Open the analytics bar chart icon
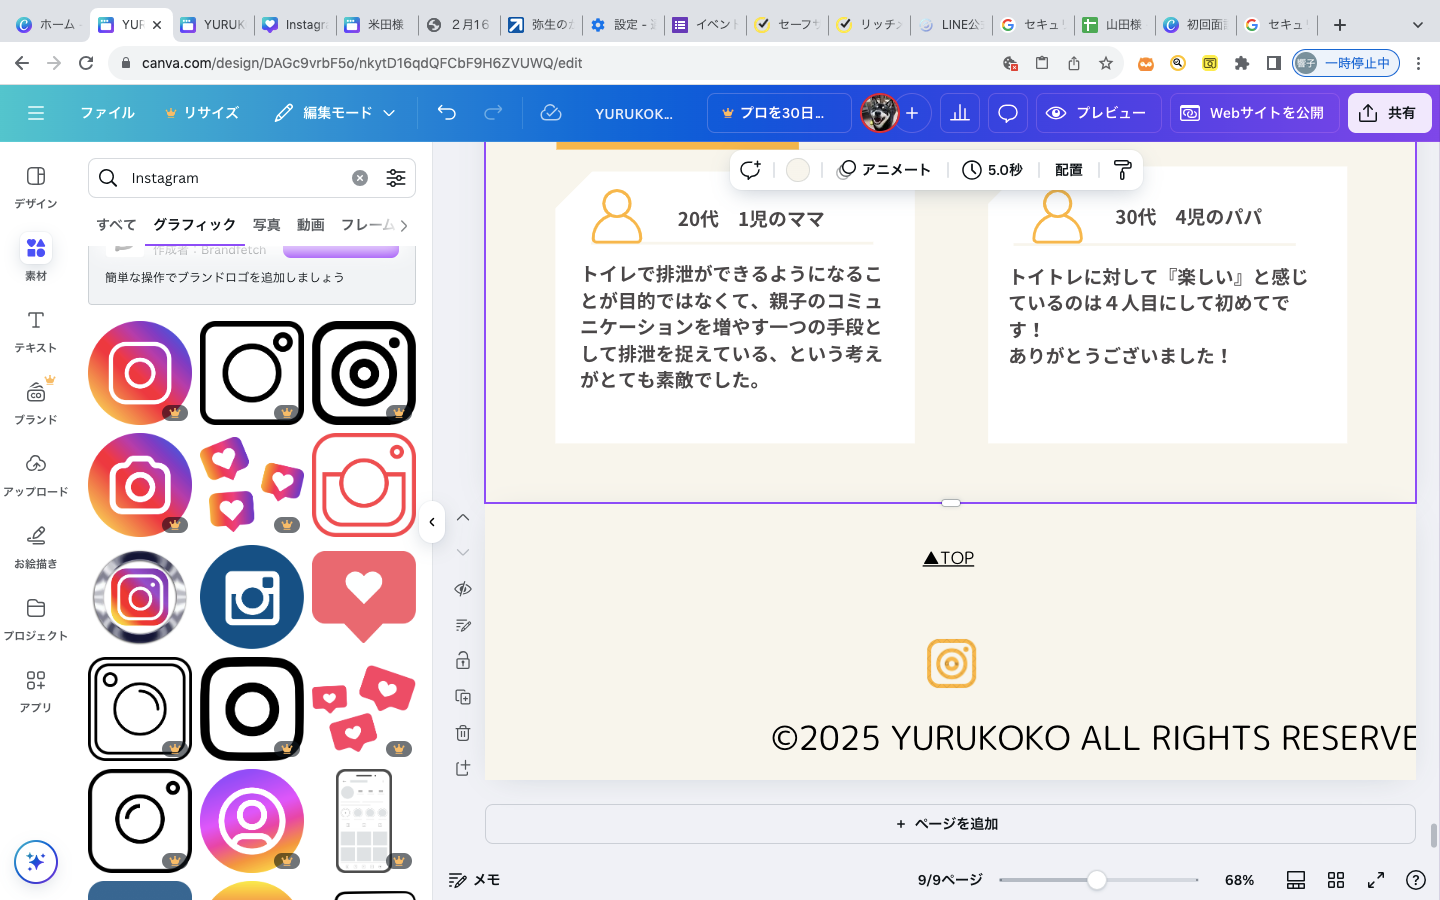This screenshot has width=1440, height=900. [960, 113]
